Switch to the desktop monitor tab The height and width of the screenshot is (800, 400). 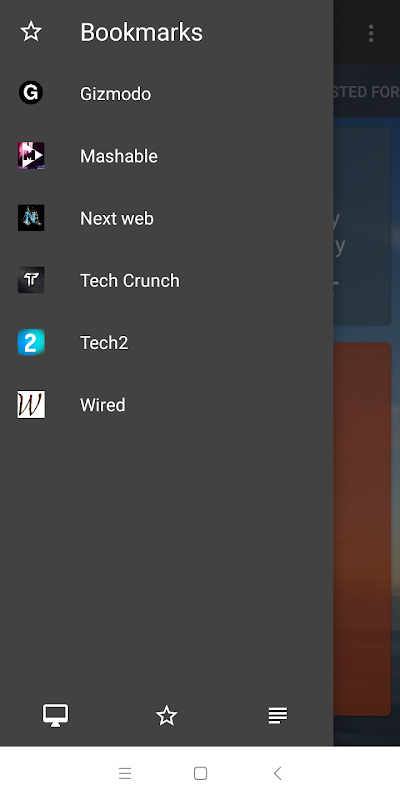(x=56, y=715)
